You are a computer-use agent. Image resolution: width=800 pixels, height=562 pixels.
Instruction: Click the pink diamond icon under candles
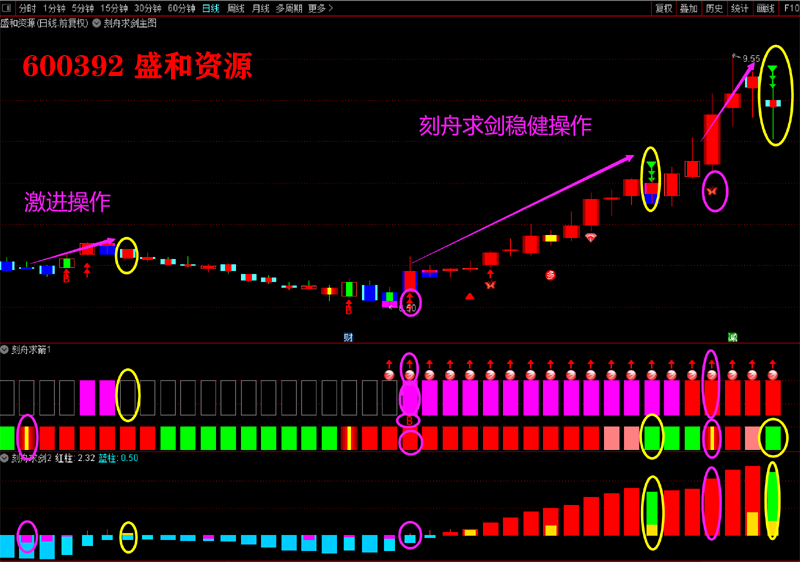pos(591,237)
